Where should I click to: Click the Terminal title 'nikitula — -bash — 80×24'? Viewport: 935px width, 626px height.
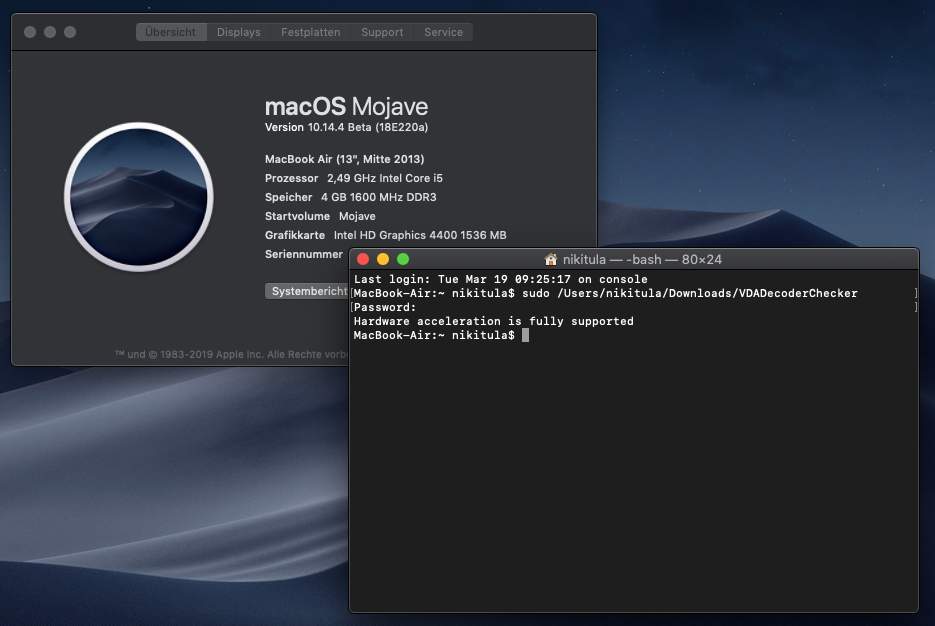point(642,259)
